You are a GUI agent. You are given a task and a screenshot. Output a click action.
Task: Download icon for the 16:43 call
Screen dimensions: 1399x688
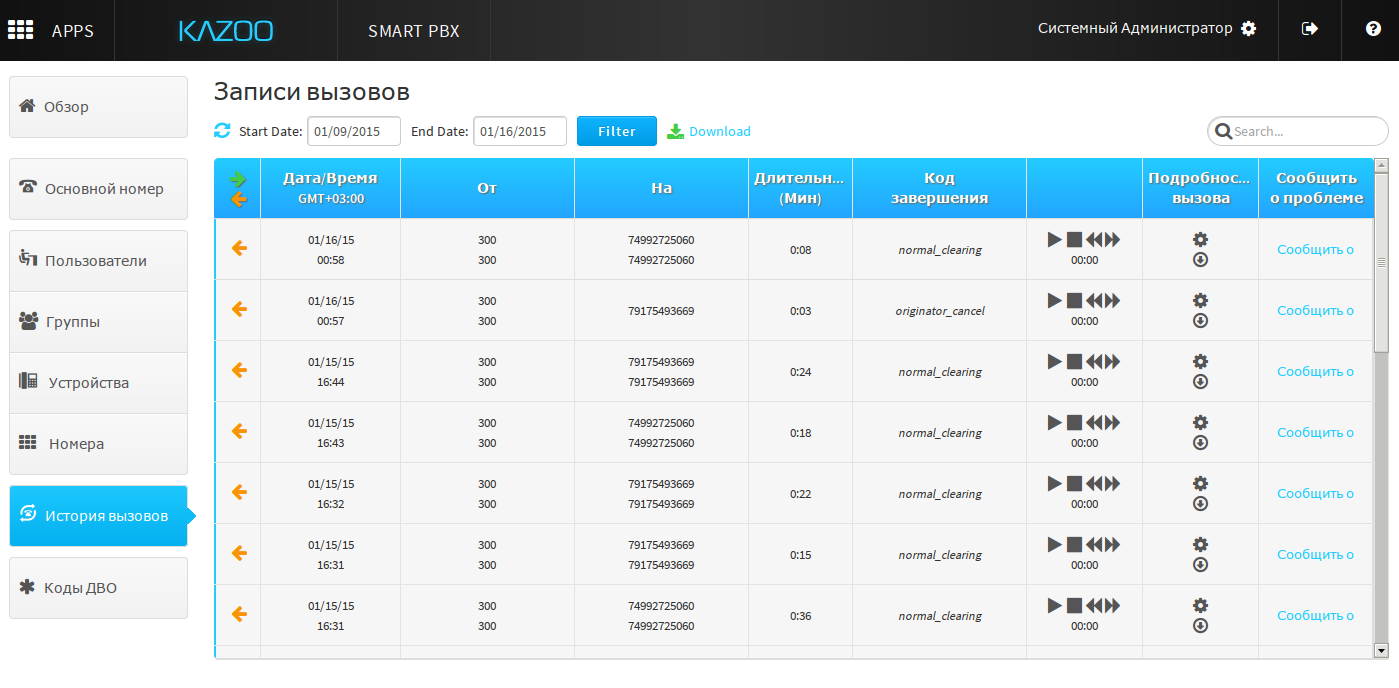(x=1201, y=442)
